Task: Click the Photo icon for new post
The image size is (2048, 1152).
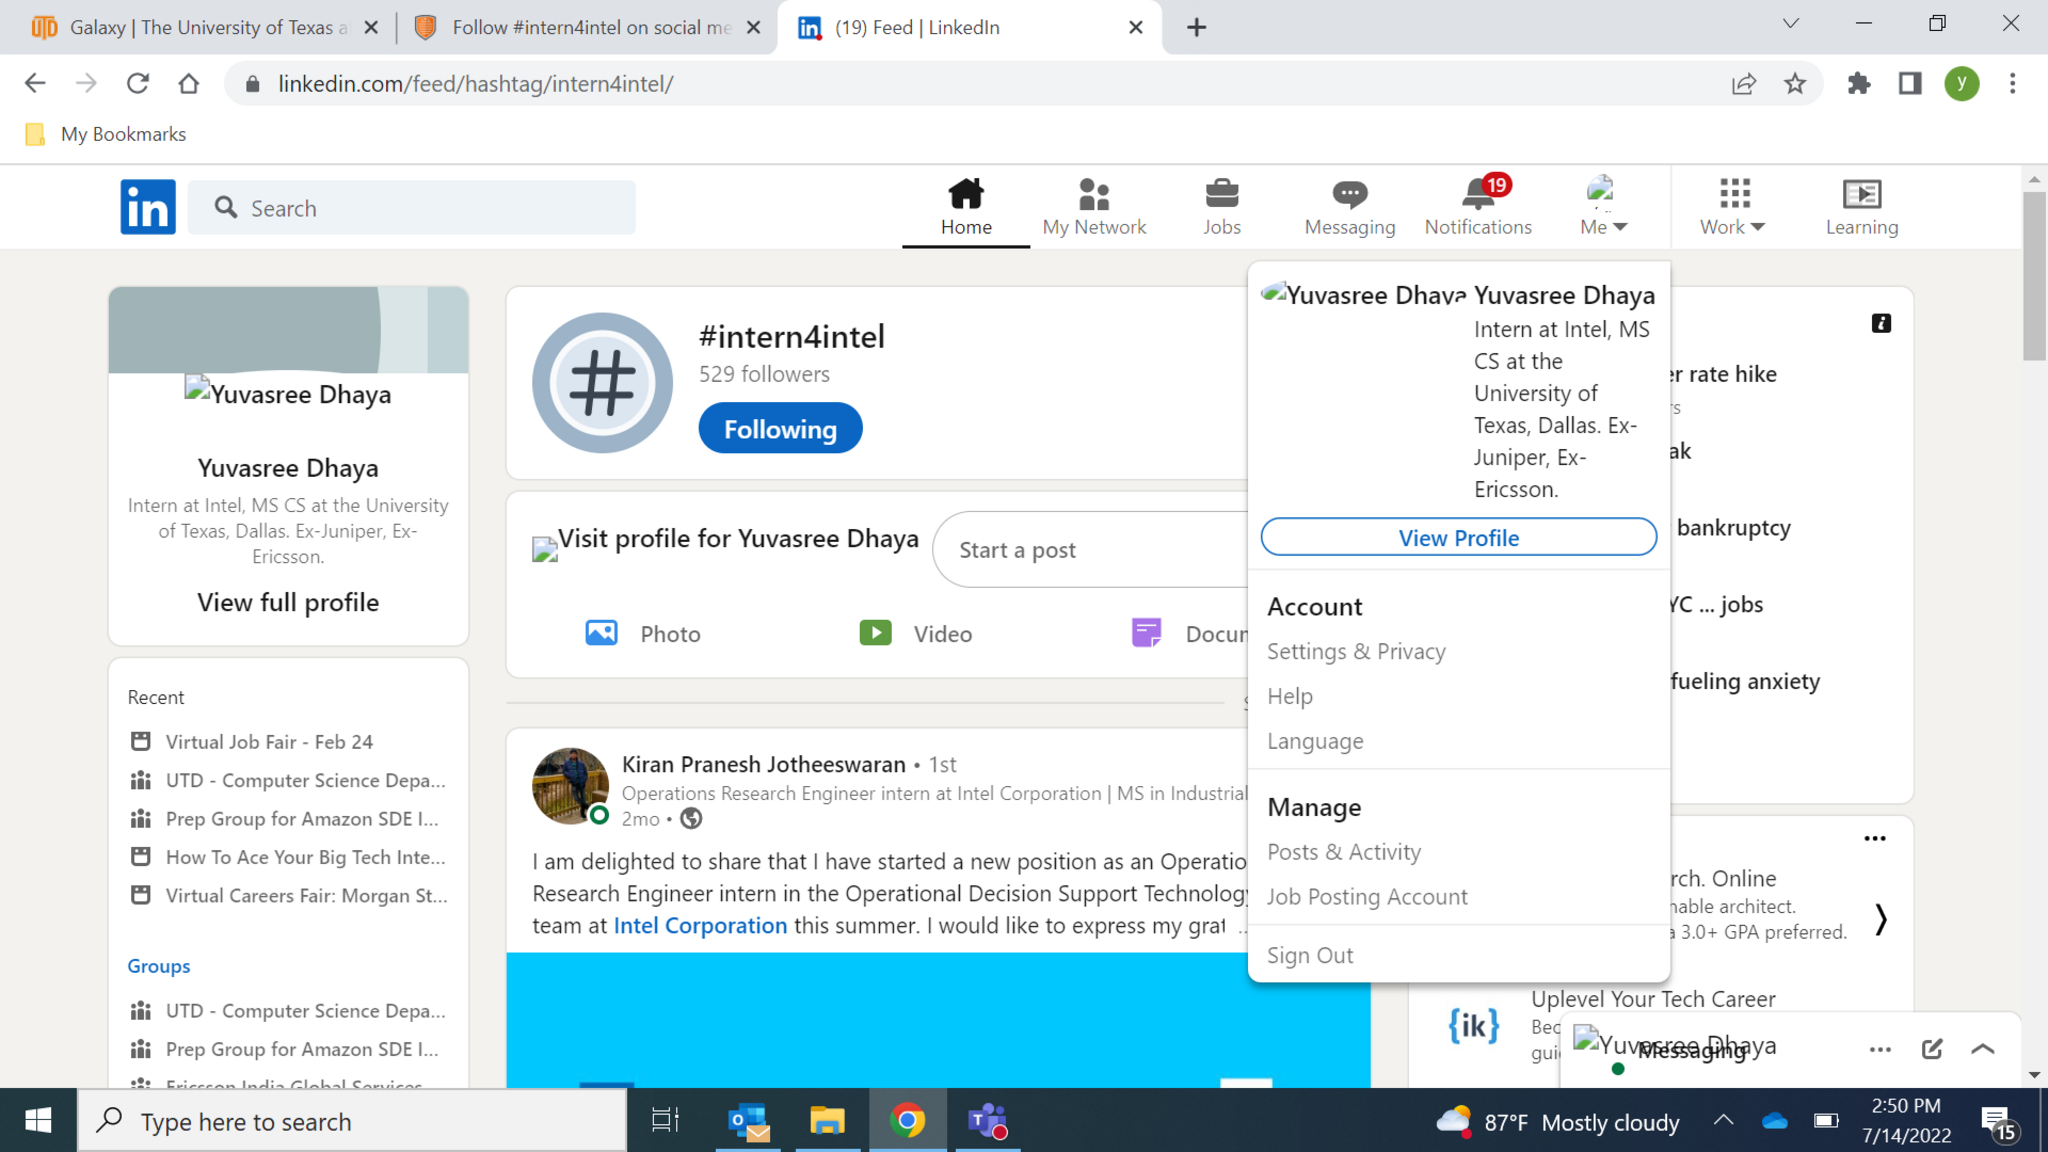Action: point(602,633)
